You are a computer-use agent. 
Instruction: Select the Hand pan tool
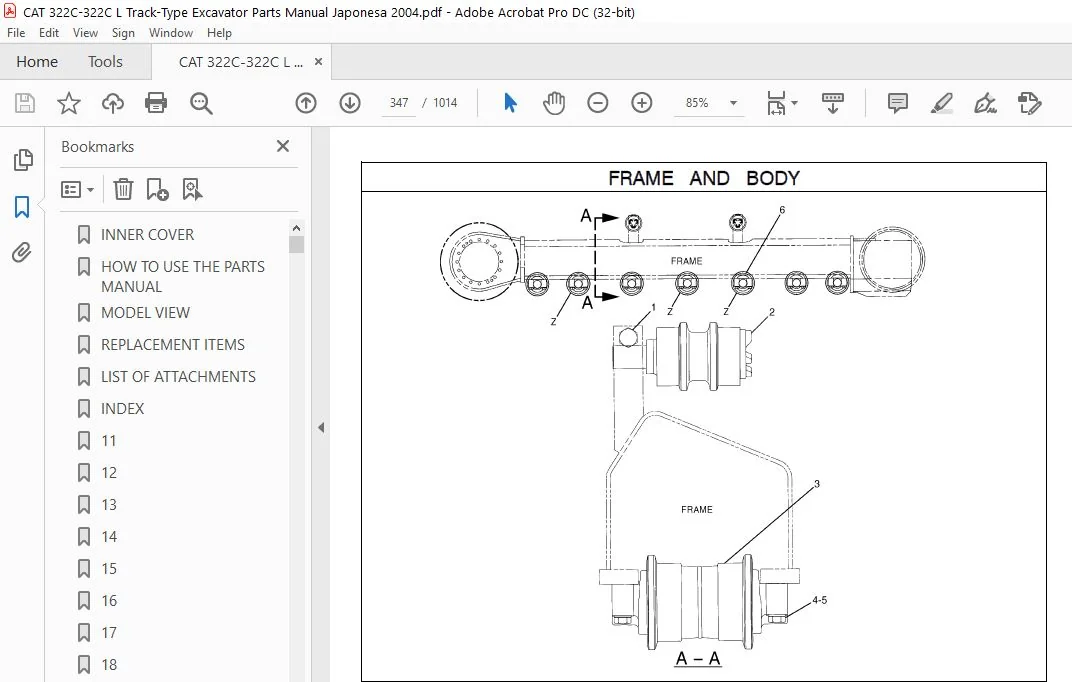(x=554, y=103)
